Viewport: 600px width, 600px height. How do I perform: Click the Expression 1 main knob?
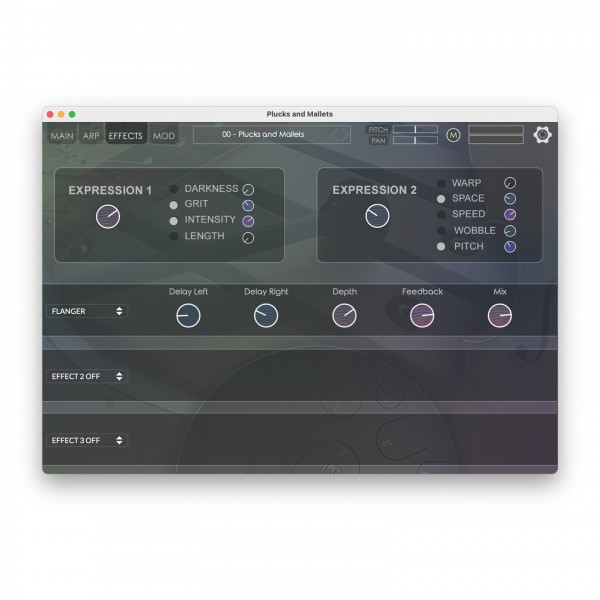(x=108, y=217)
